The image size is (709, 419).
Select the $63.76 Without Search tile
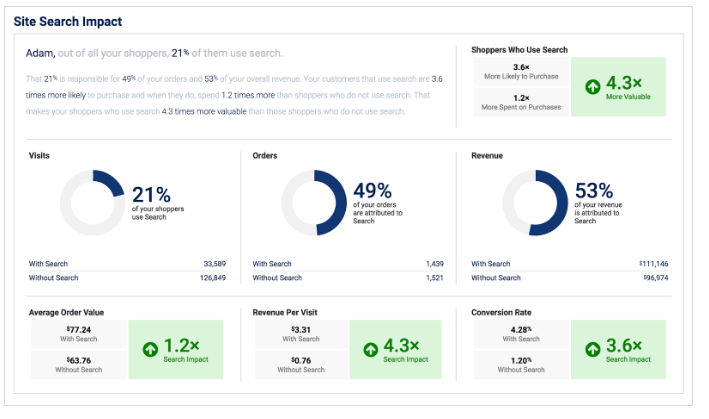point(78,365)
